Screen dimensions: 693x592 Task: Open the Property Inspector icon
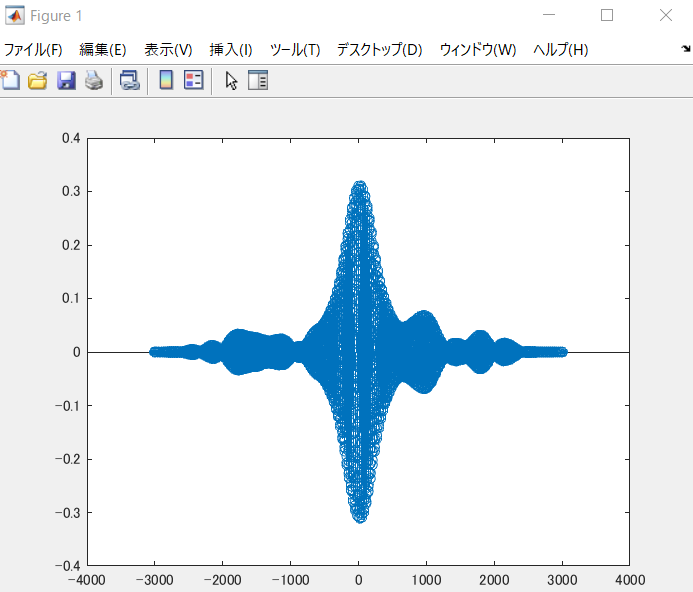pyautogui.click(x=258, y=80)
